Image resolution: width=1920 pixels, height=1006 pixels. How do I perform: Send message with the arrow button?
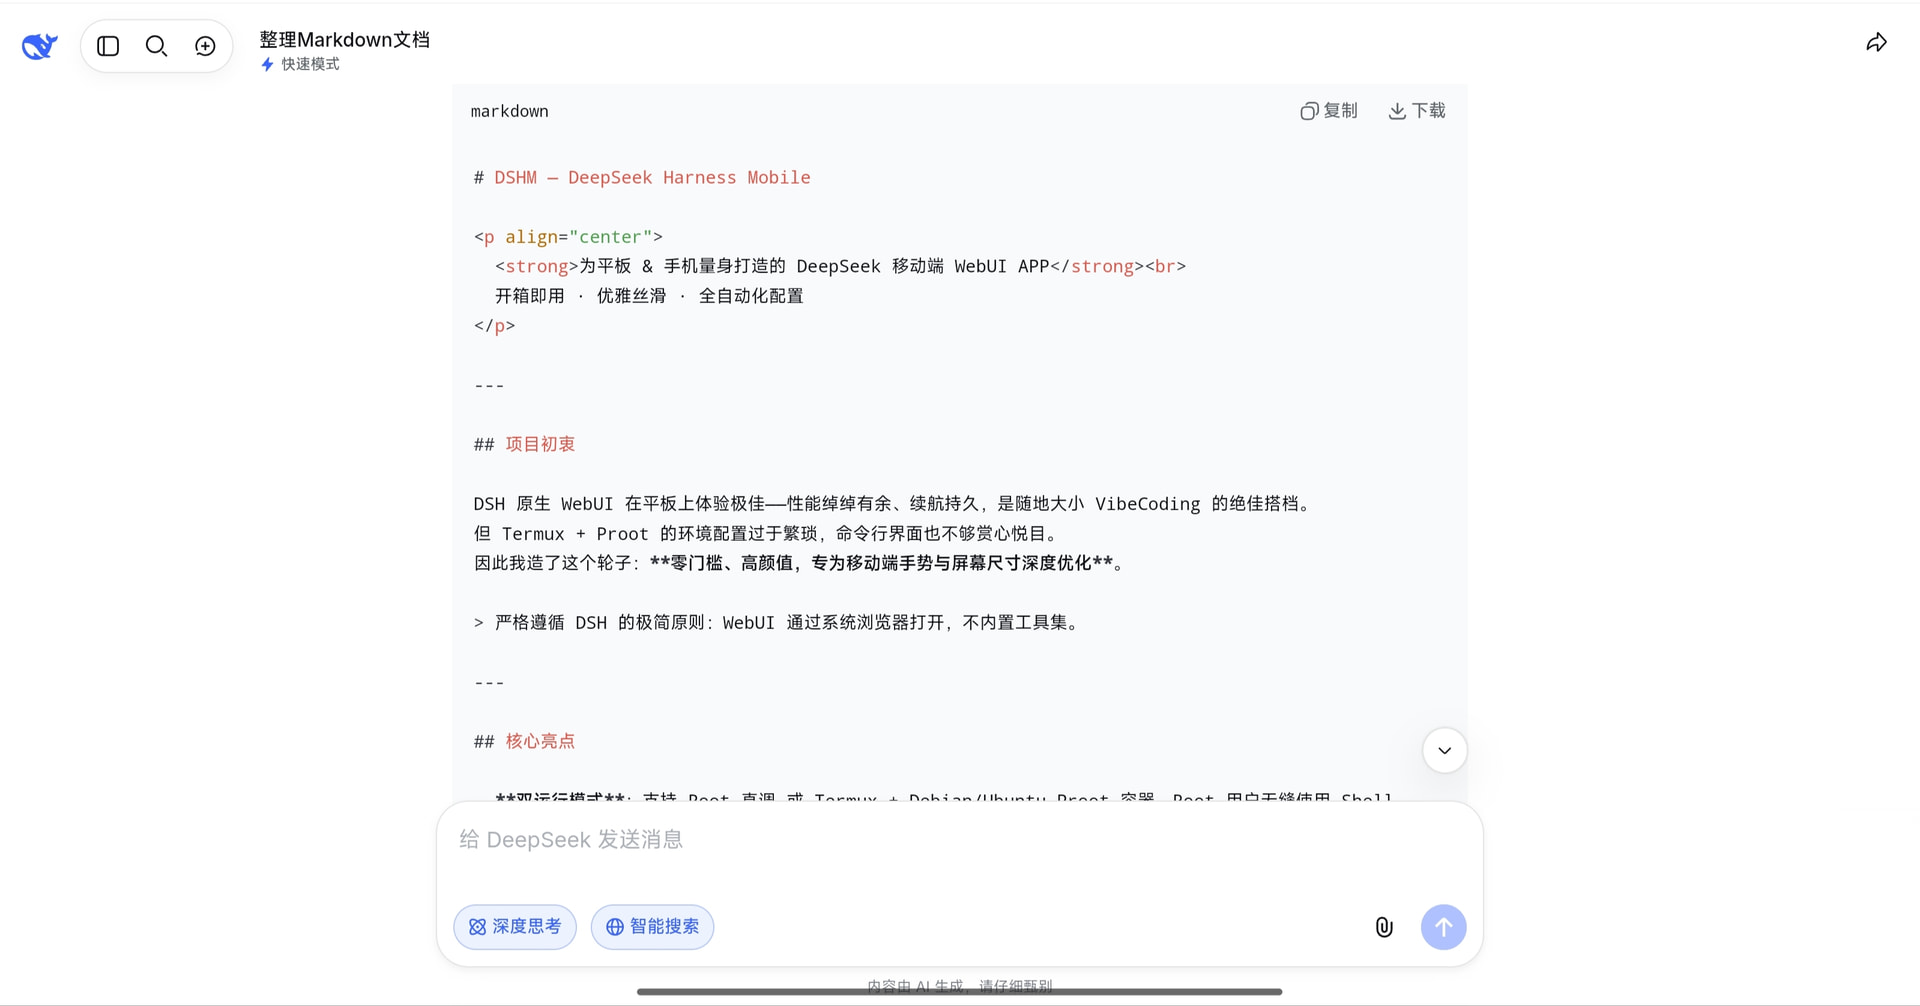1443,927
